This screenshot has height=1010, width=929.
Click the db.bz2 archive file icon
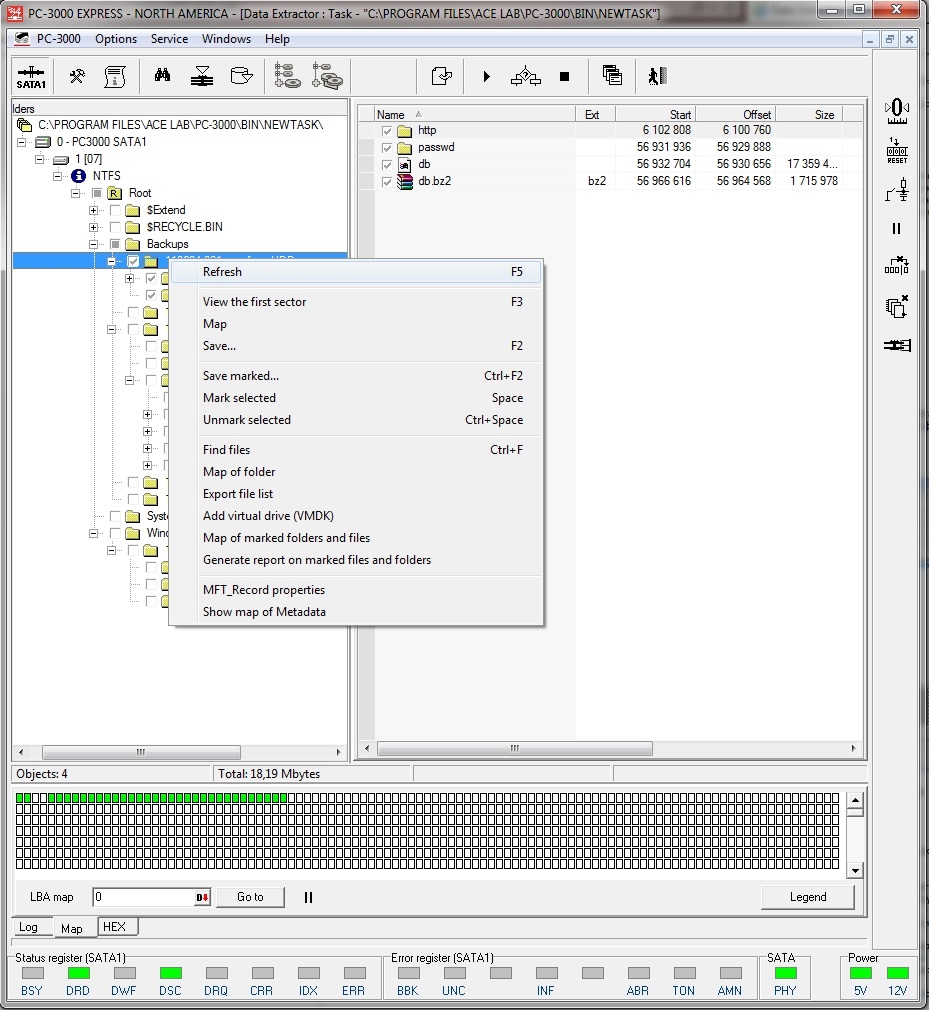(405, 182)
